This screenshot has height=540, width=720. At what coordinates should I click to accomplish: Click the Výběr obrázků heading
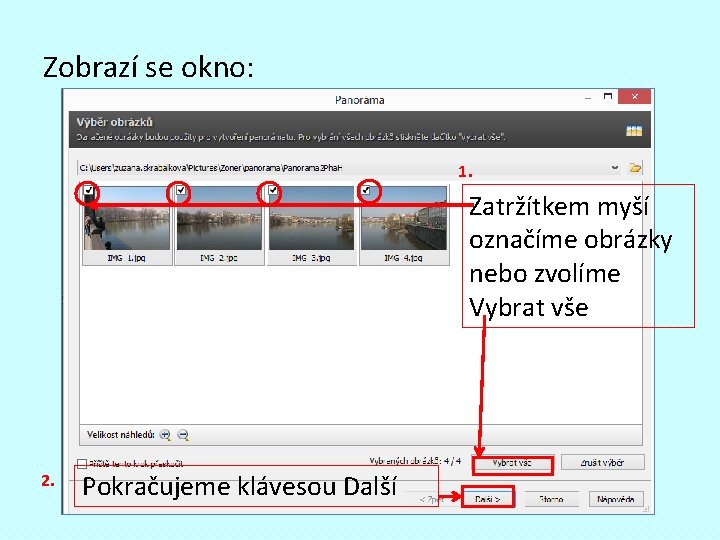115,122
